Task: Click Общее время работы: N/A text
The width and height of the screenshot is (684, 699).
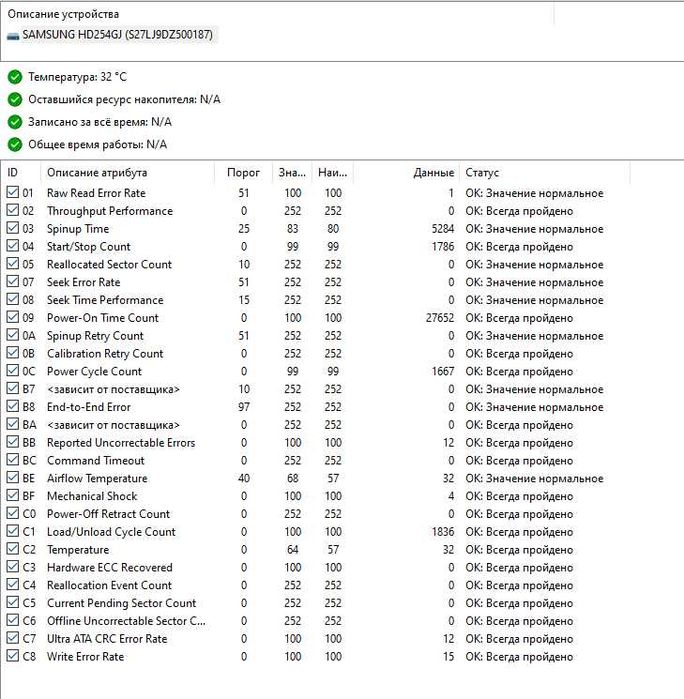Action: click(98, 144)
